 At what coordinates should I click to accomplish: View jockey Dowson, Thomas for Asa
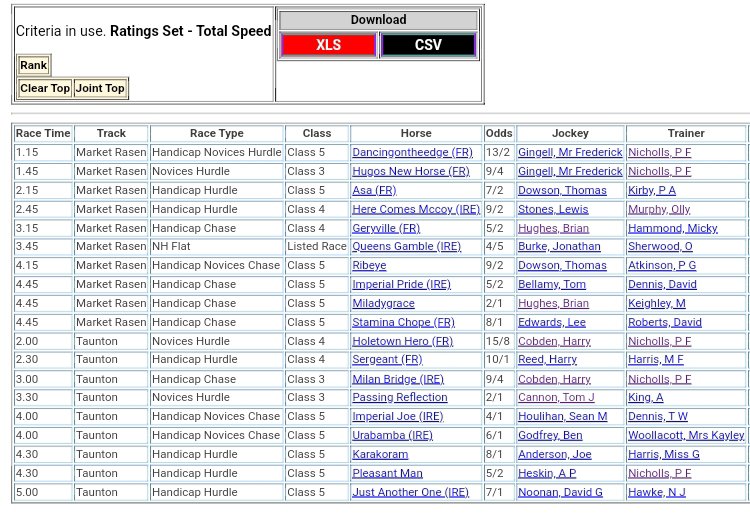tap(562, 191)
